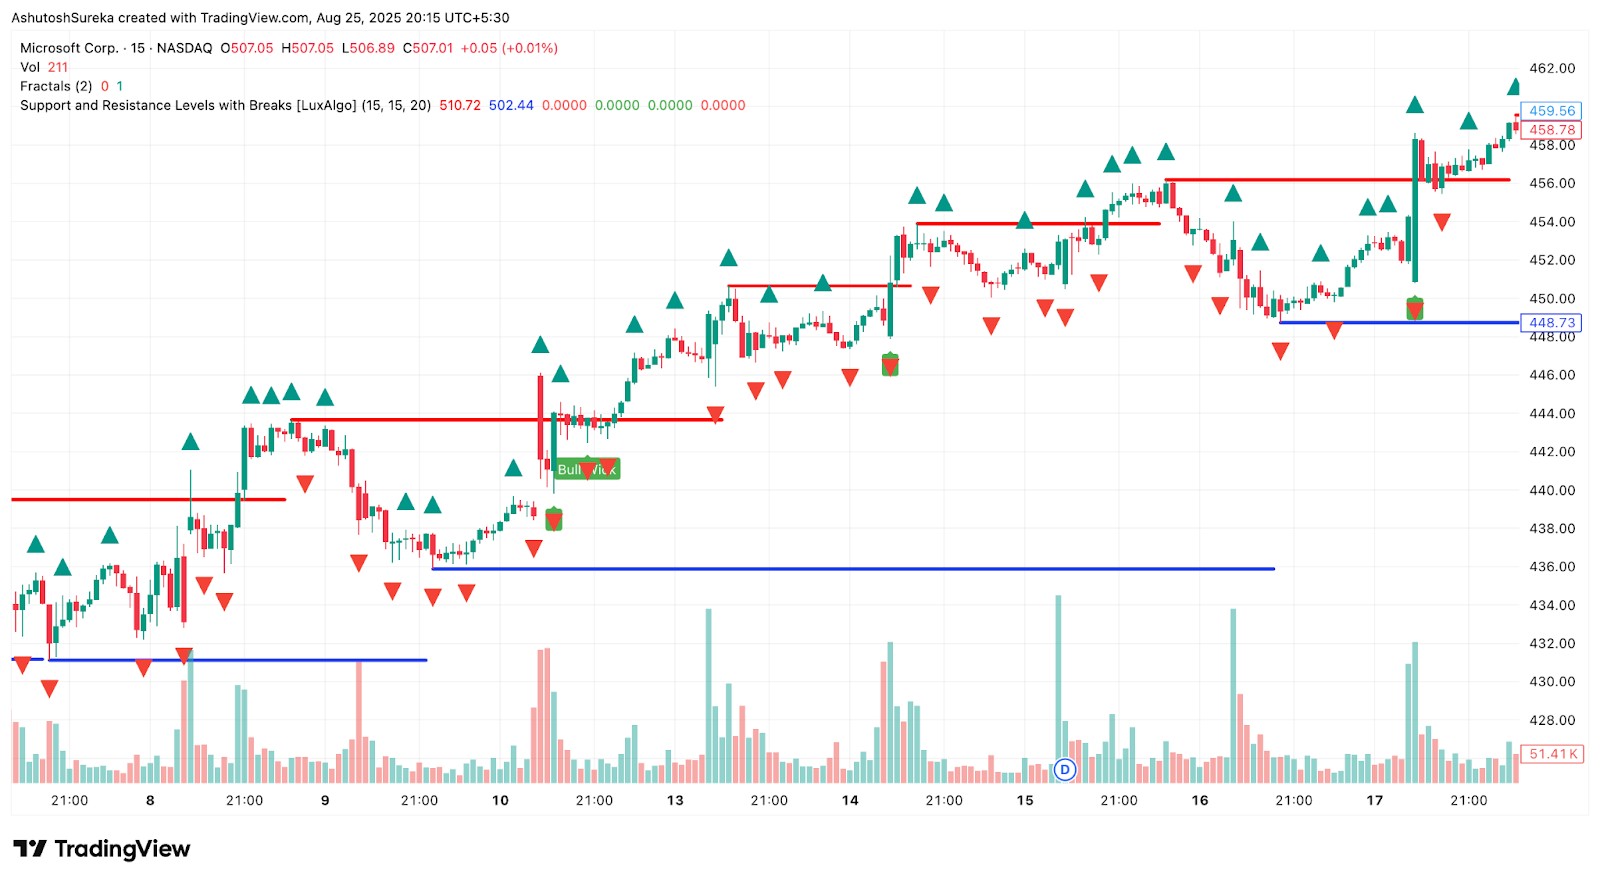
Task: Click date label 17 on time axis
Action: [1375, 800]
